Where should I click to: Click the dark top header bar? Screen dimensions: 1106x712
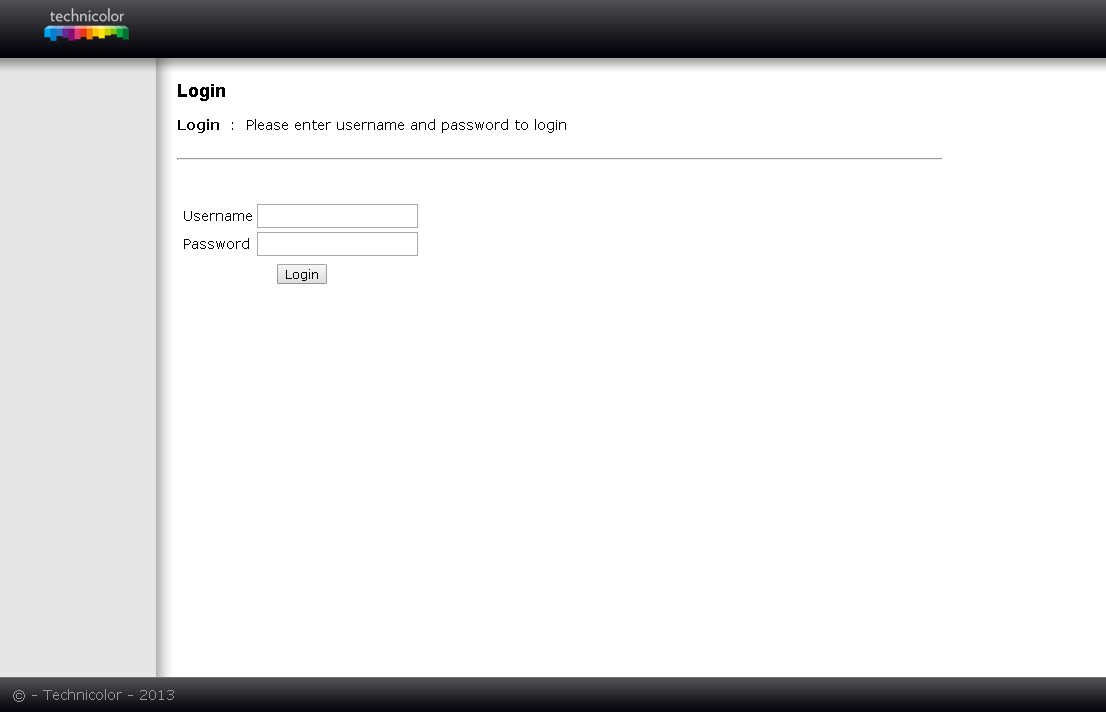[x=600, y=28]
